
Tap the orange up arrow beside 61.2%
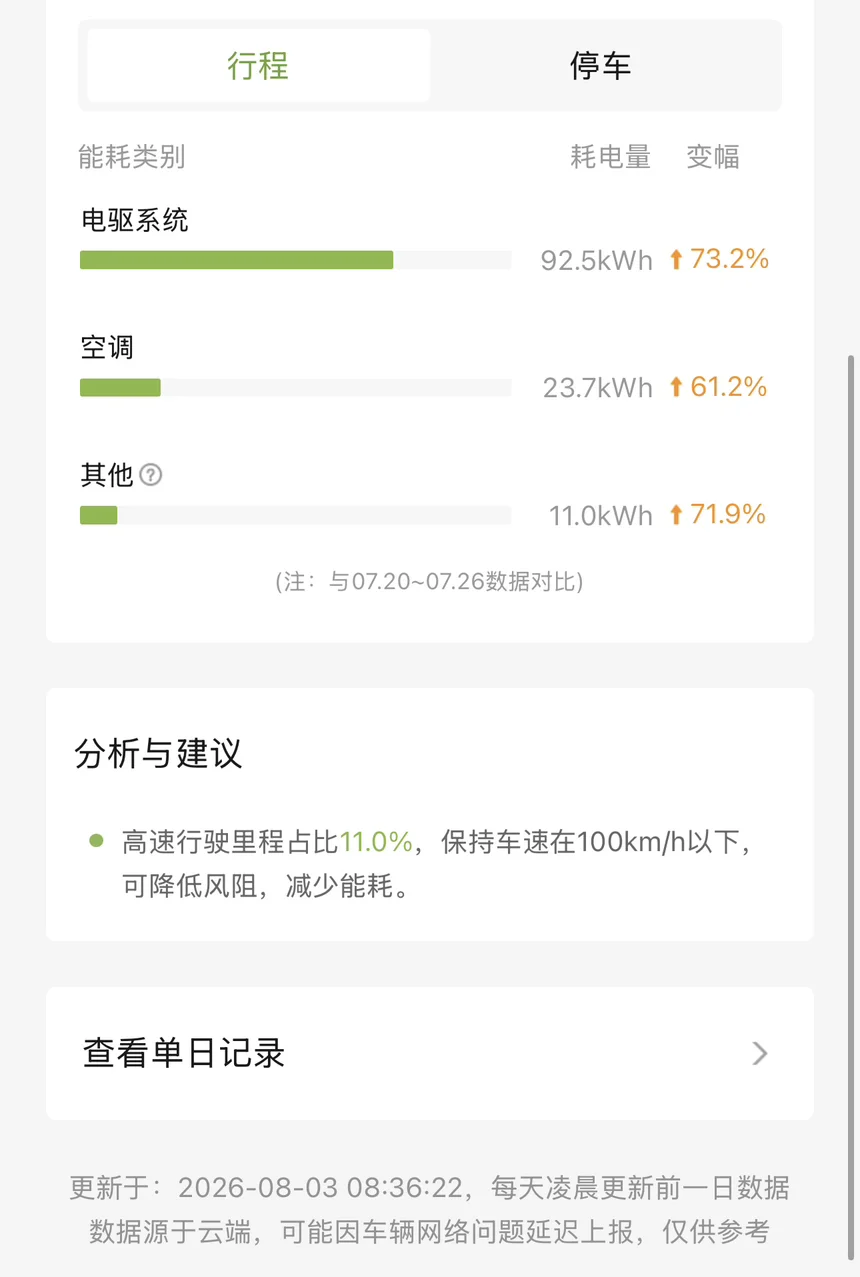(x=676, y=387)
